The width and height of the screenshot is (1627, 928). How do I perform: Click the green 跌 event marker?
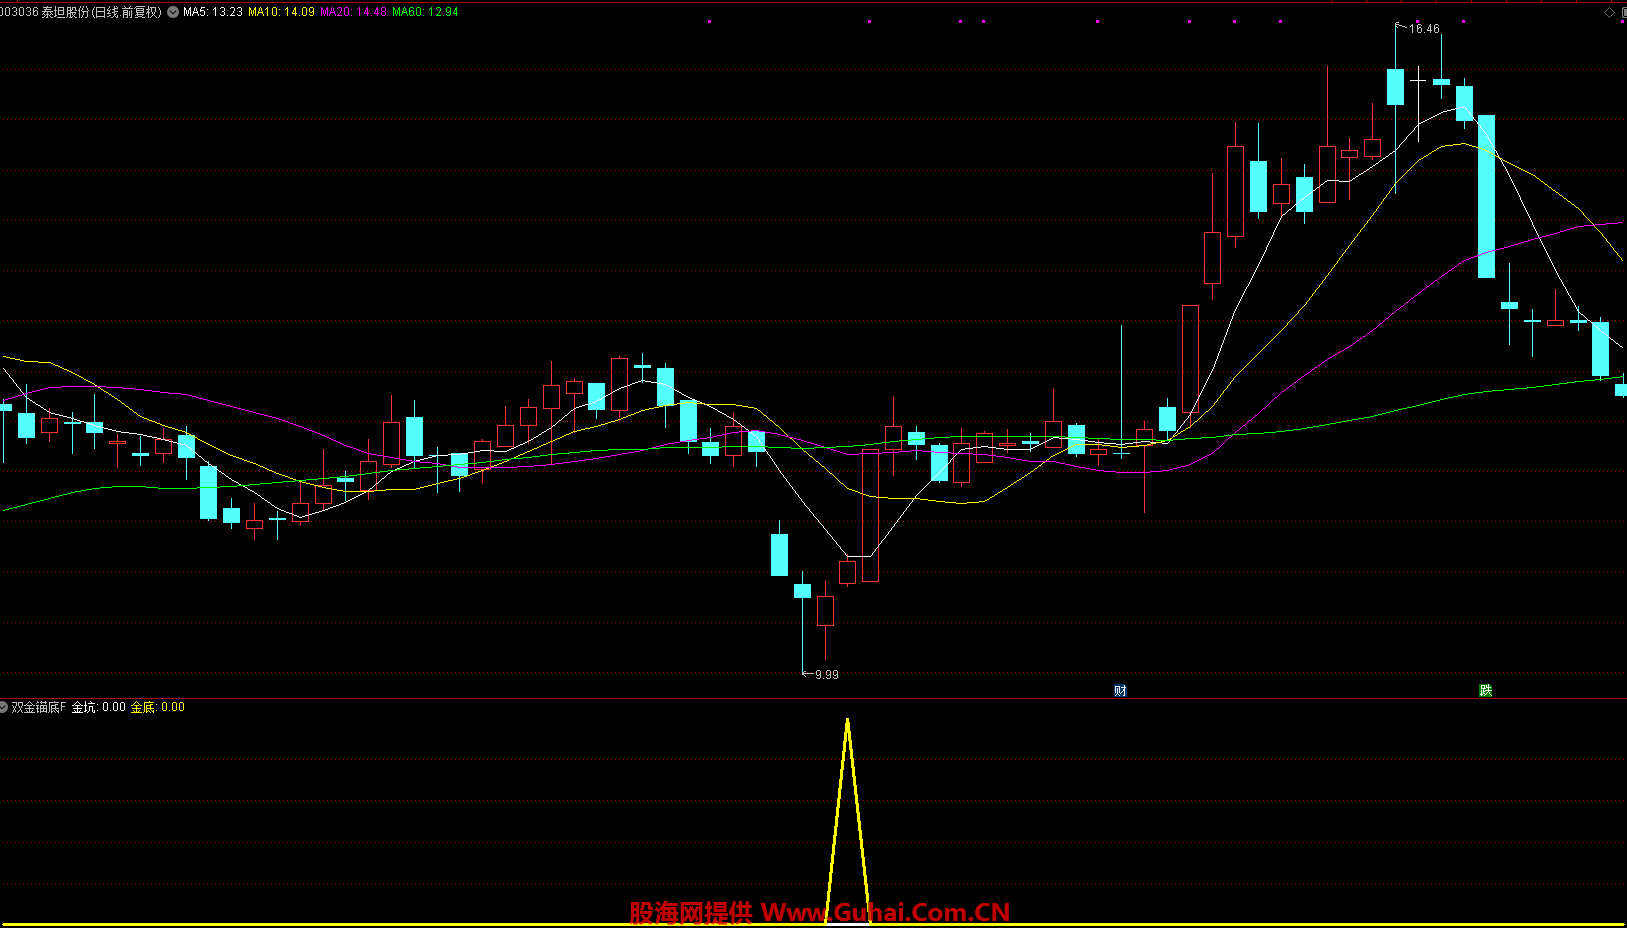pyautogui.click(x=1486, y=691)
